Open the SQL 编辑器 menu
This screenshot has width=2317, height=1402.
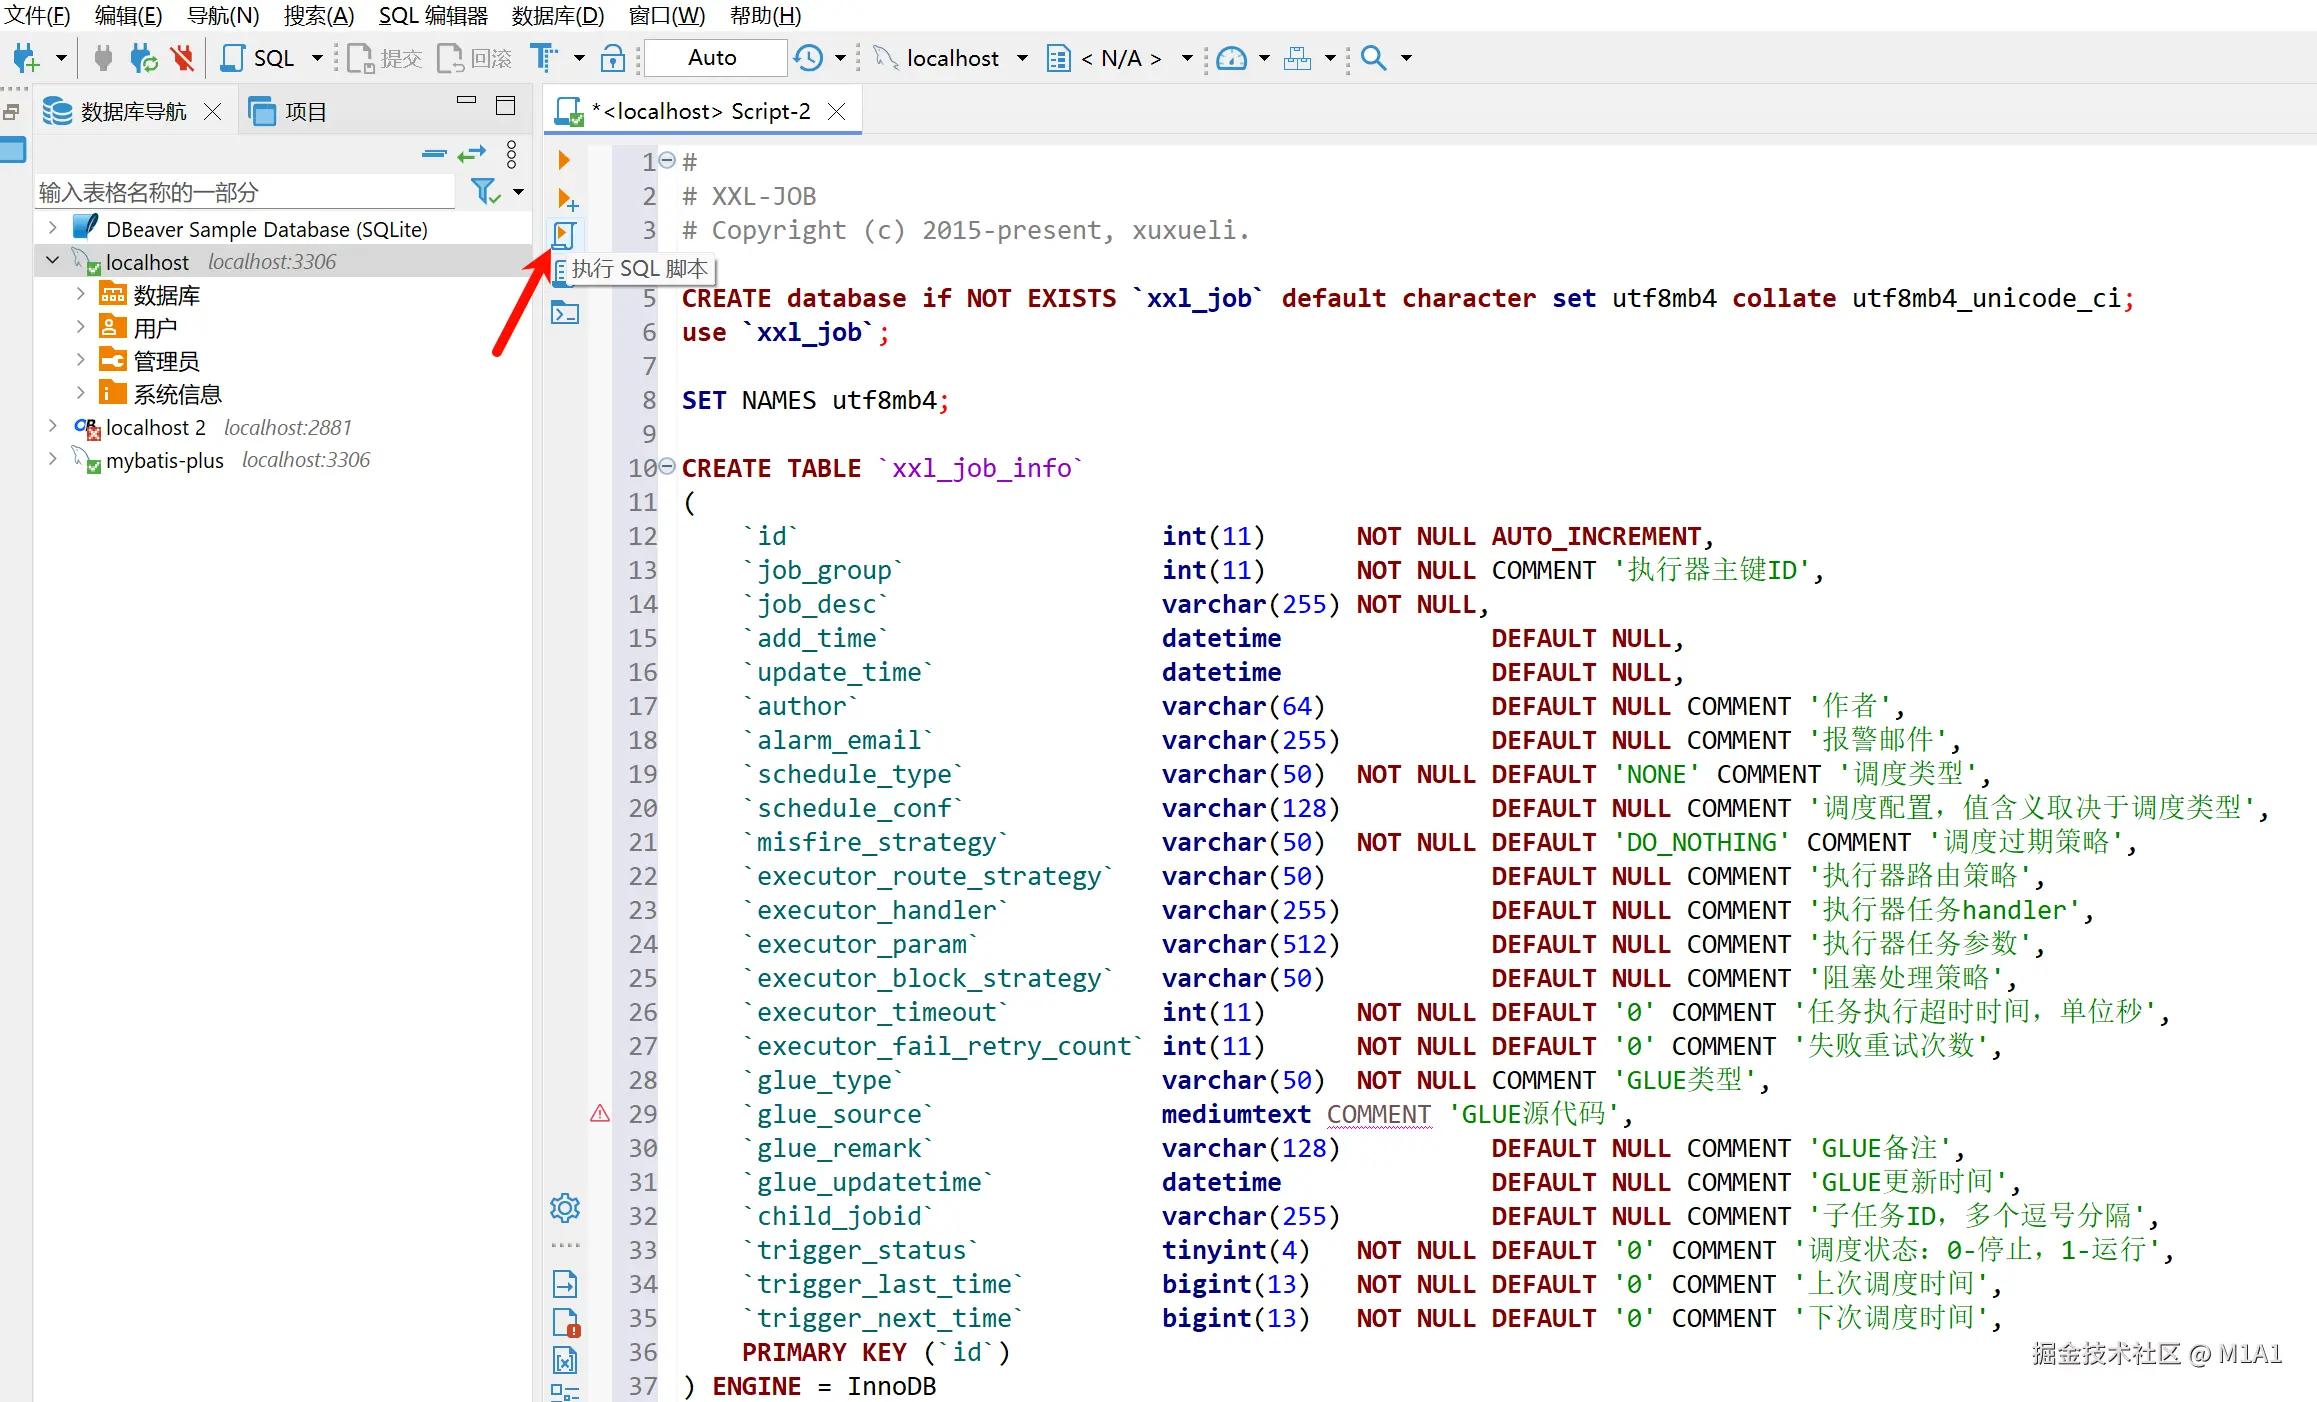click(432, 15)
